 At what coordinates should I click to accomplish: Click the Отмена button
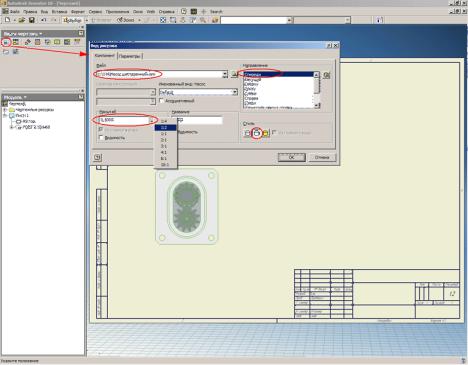[x=322, y=157]
